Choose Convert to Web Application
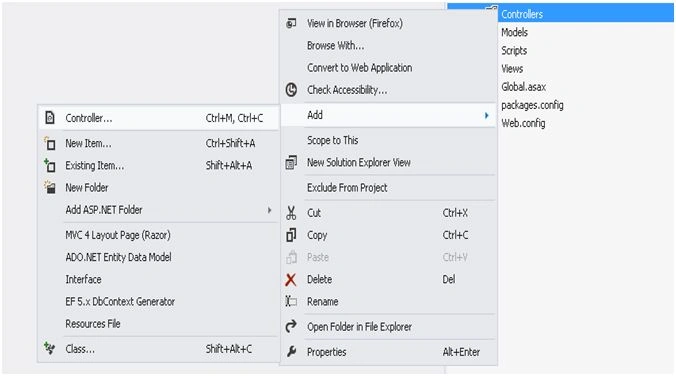Image resolution: width=676 pixels, height=376 pixels. pos(388,68)
